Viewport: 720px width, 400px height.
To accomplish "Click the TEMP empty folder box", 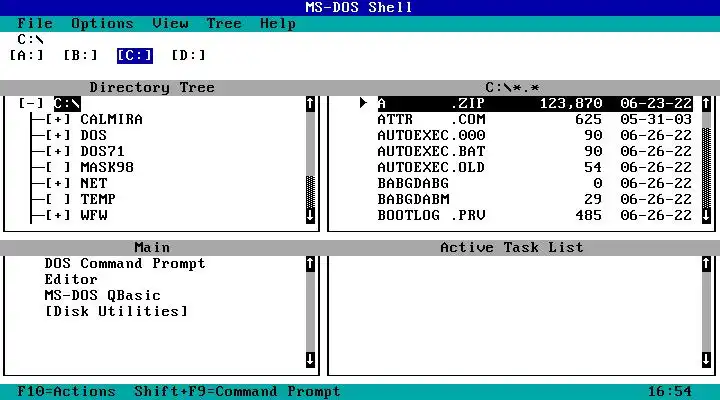I will (x=58, y=199).
